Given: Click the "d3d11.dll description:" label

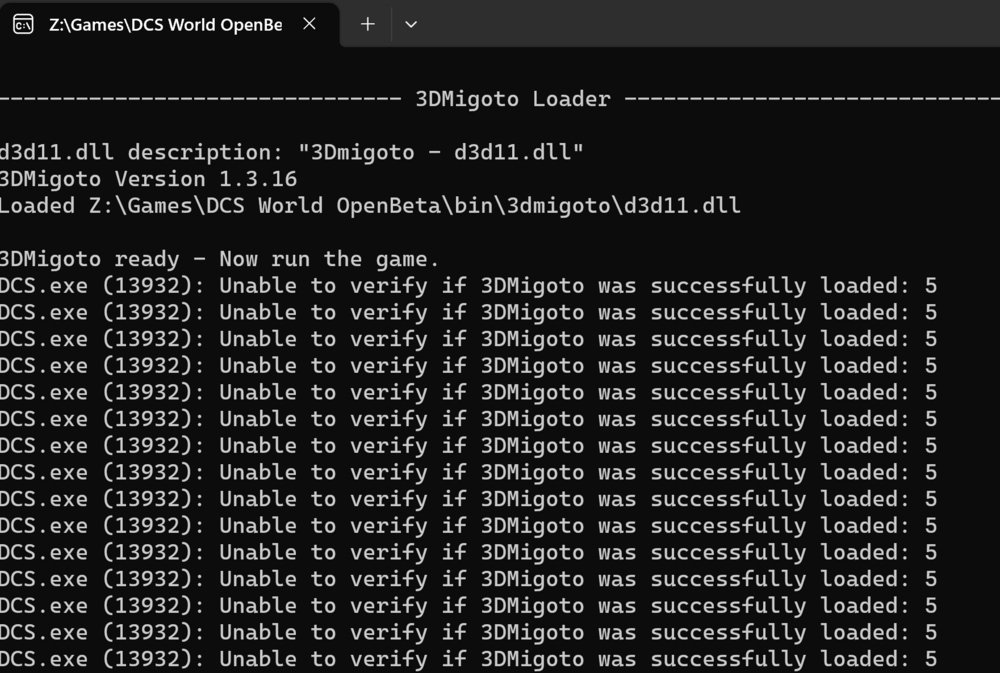Looking at the screenshot, I should pyautogui.click(x=142, y=153).
